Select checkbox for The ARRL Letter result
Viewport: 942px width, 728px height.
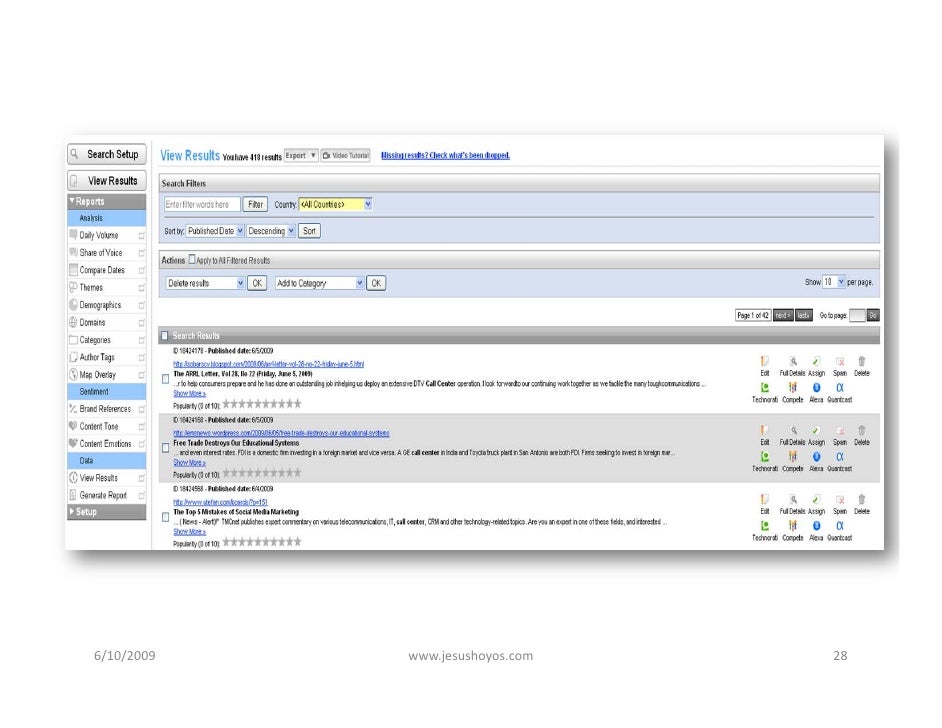click(165, 379)
